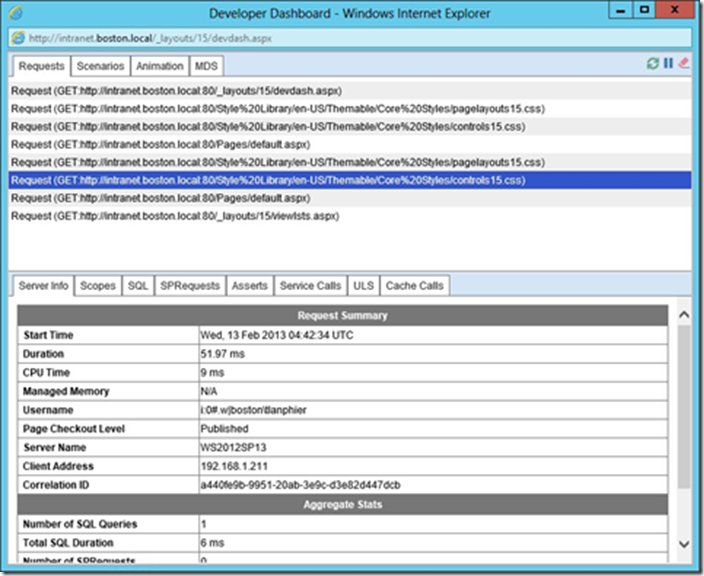Screen dimensions: 704x576
Task: Select the MDS tab
Action: coord(206,66)
